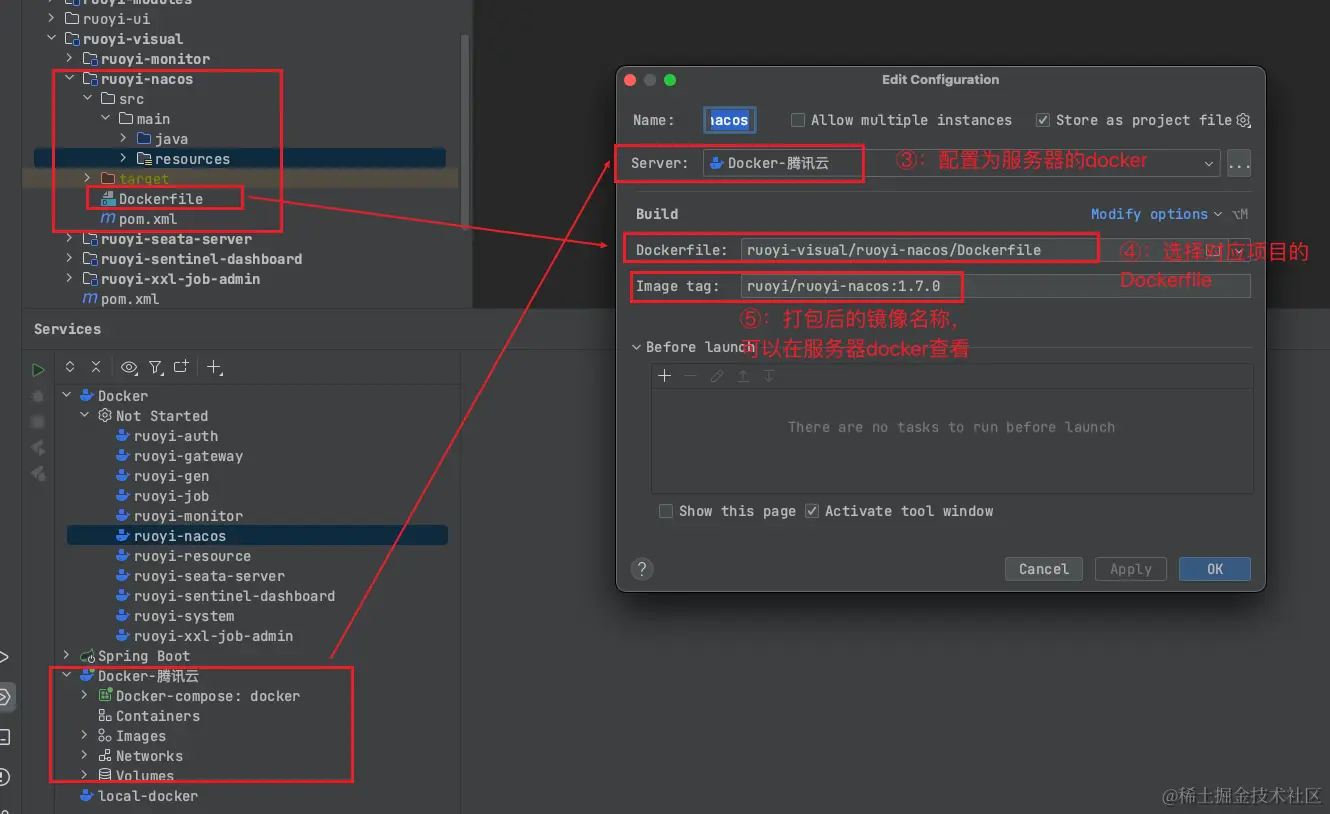Click the Docker icon beside ruoyi-auth
The height and width of the screenshot is (814, 1330).
pyautogui.click(x=124, y=436)
